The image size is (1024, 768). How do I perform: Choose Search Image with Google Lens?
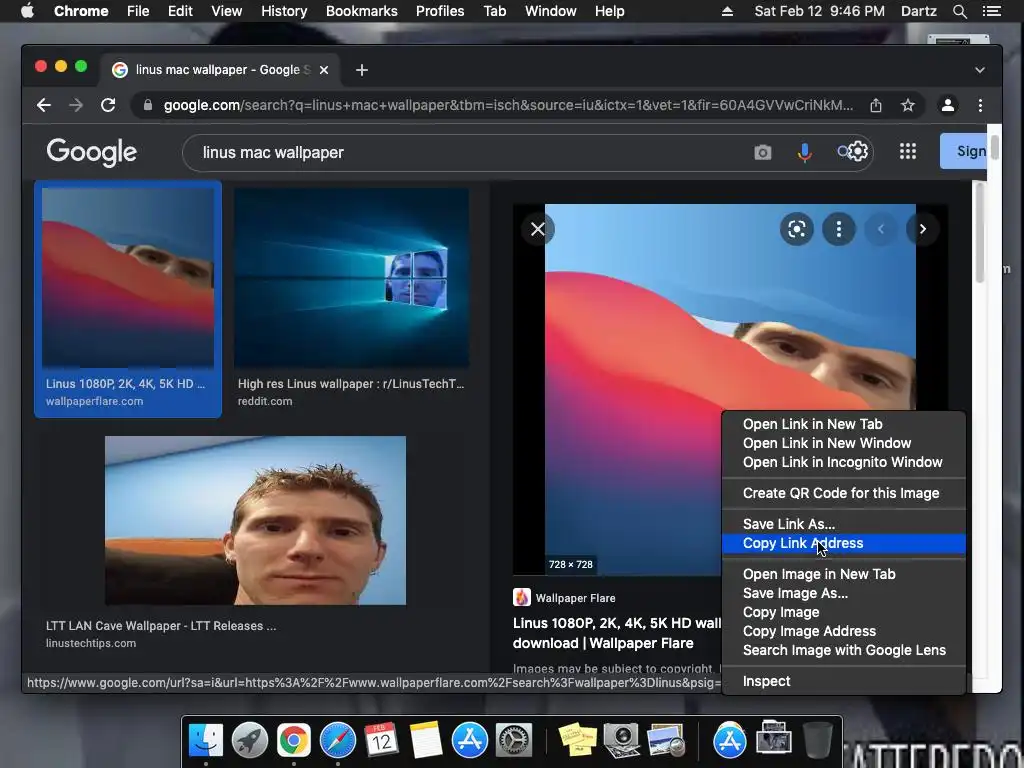click(x=843, y=650)
